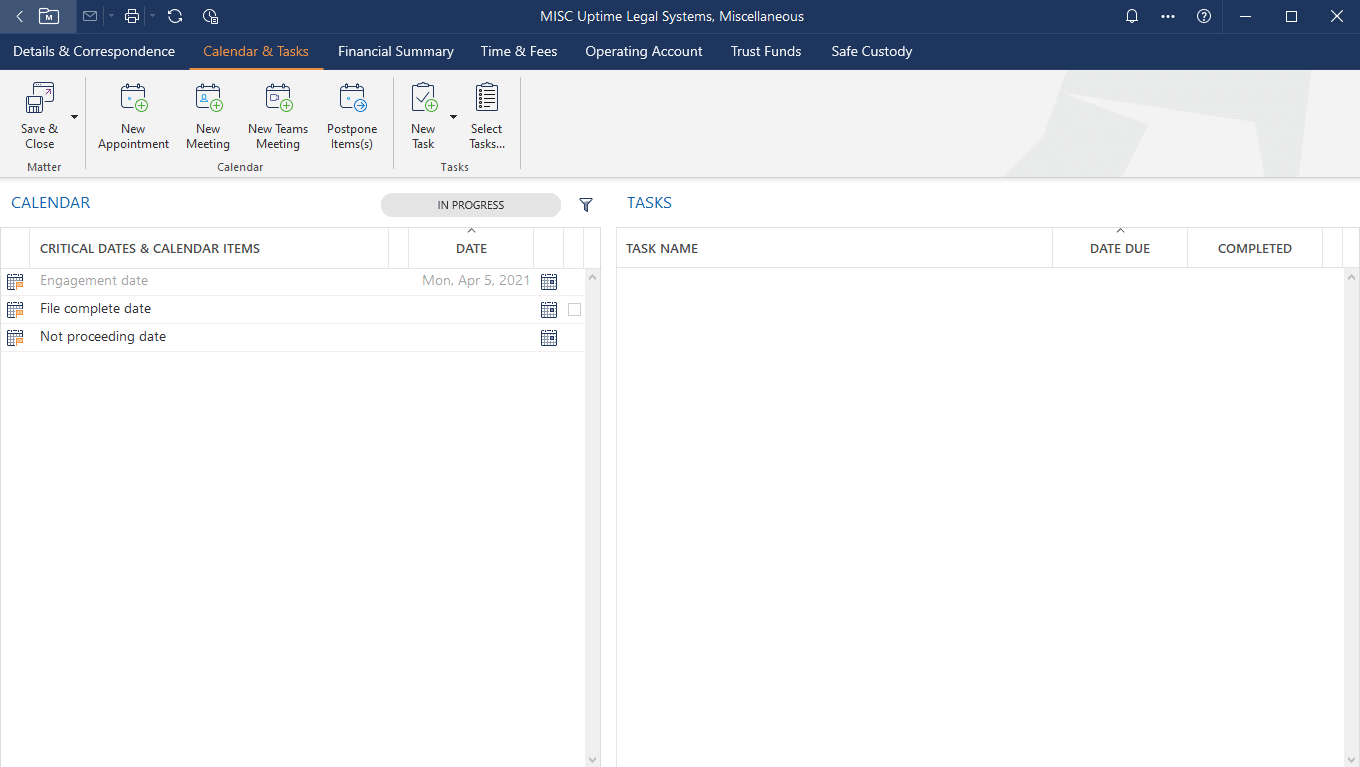
Task: Open the email dropdown arrow in title bar
Action: tap(111, 16)
